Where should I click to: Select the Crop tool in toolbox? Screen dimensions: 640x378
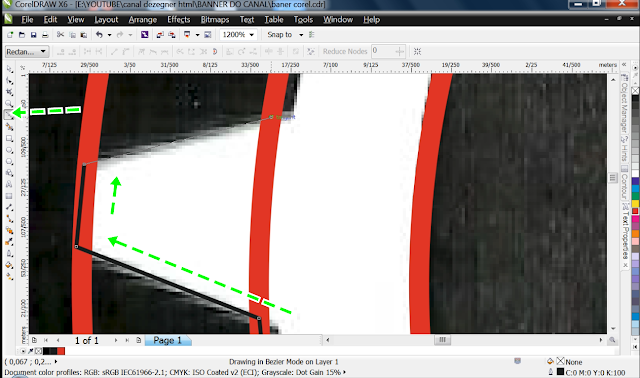9,92
